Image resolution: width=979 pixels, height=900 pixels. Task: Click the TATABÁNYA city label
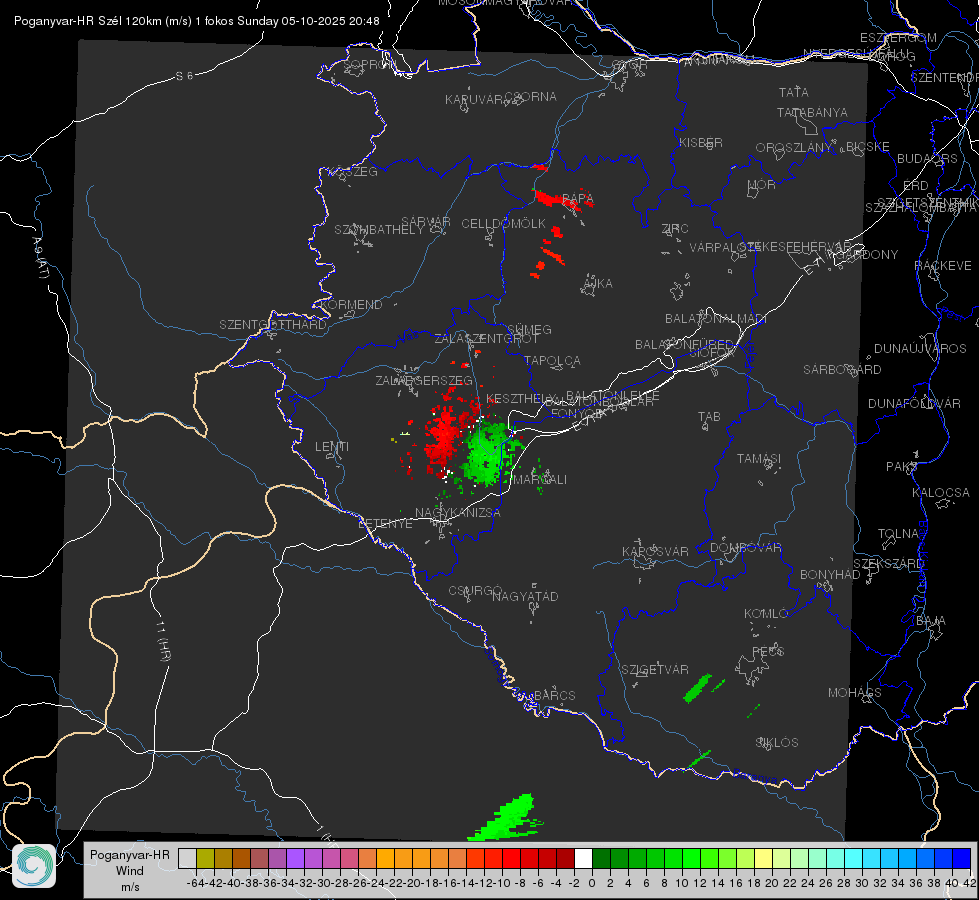click(x=812, y=112)
